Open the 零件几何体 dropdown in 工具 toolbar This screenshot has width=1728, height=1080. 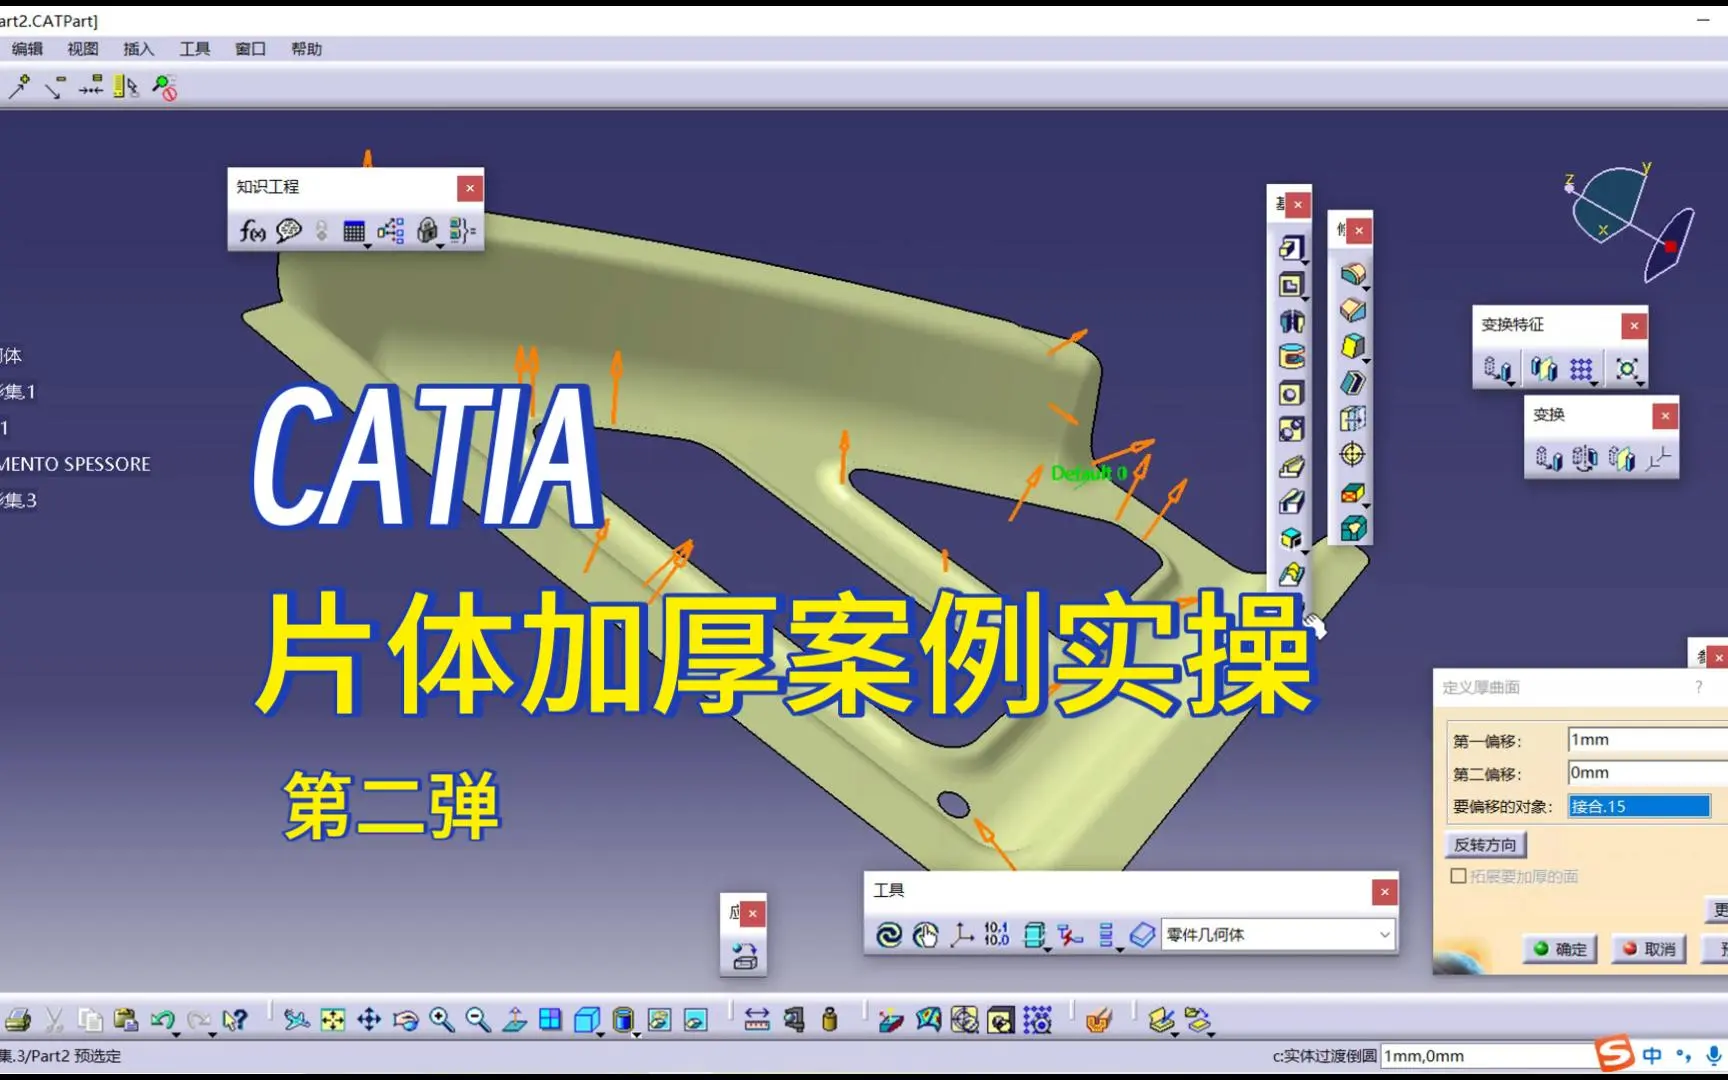[x=1385, y=935]
